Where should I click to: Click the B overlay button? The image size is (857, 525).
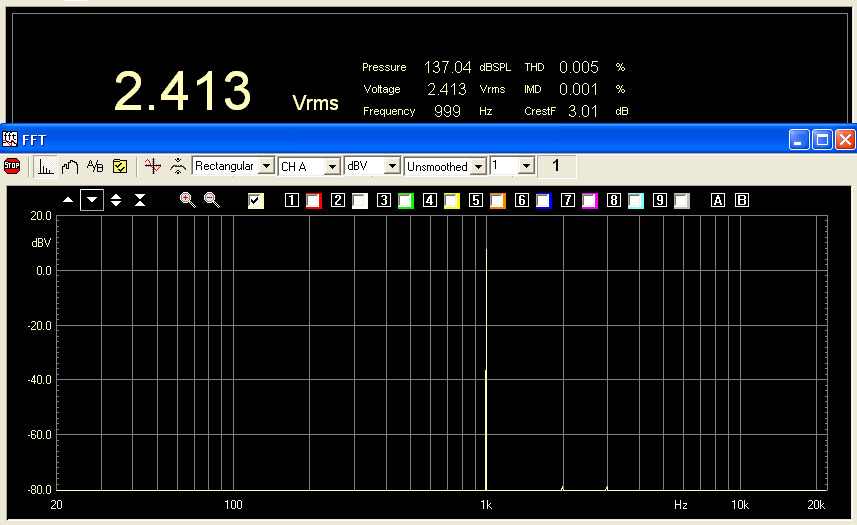(741, 201)
